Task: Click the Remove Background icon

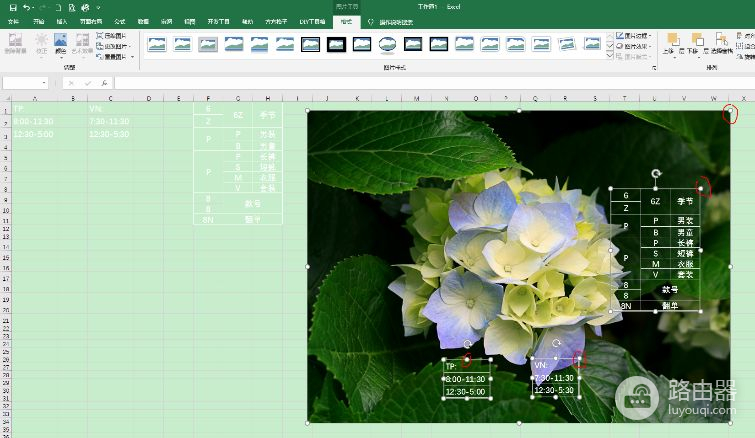Action: [15, 42]
